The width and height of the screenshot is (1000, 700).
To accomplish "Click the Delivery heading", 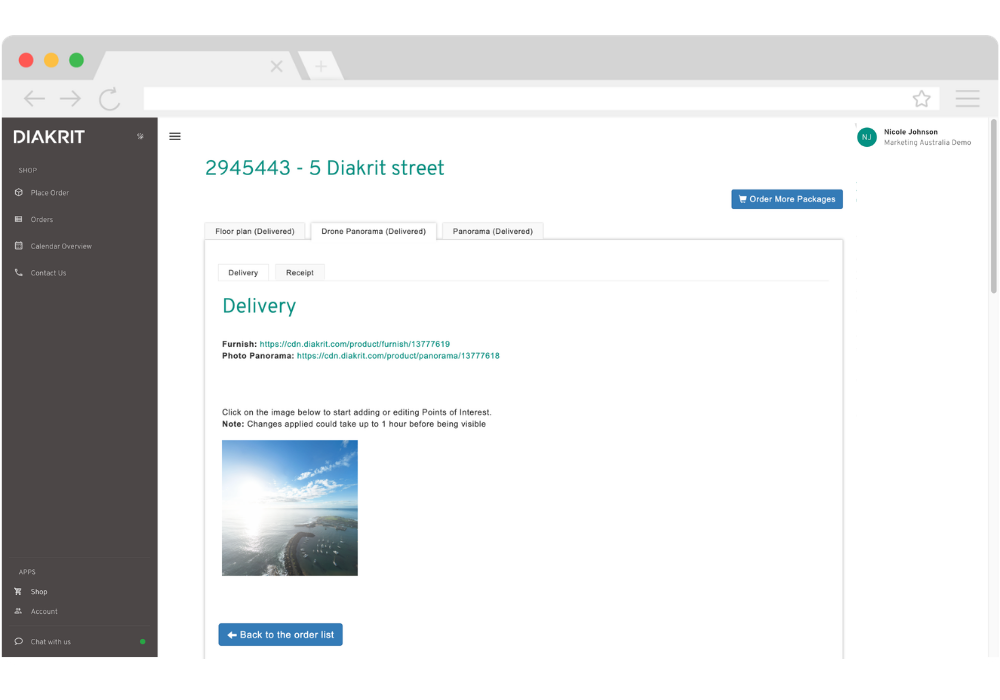I will 259,306.
